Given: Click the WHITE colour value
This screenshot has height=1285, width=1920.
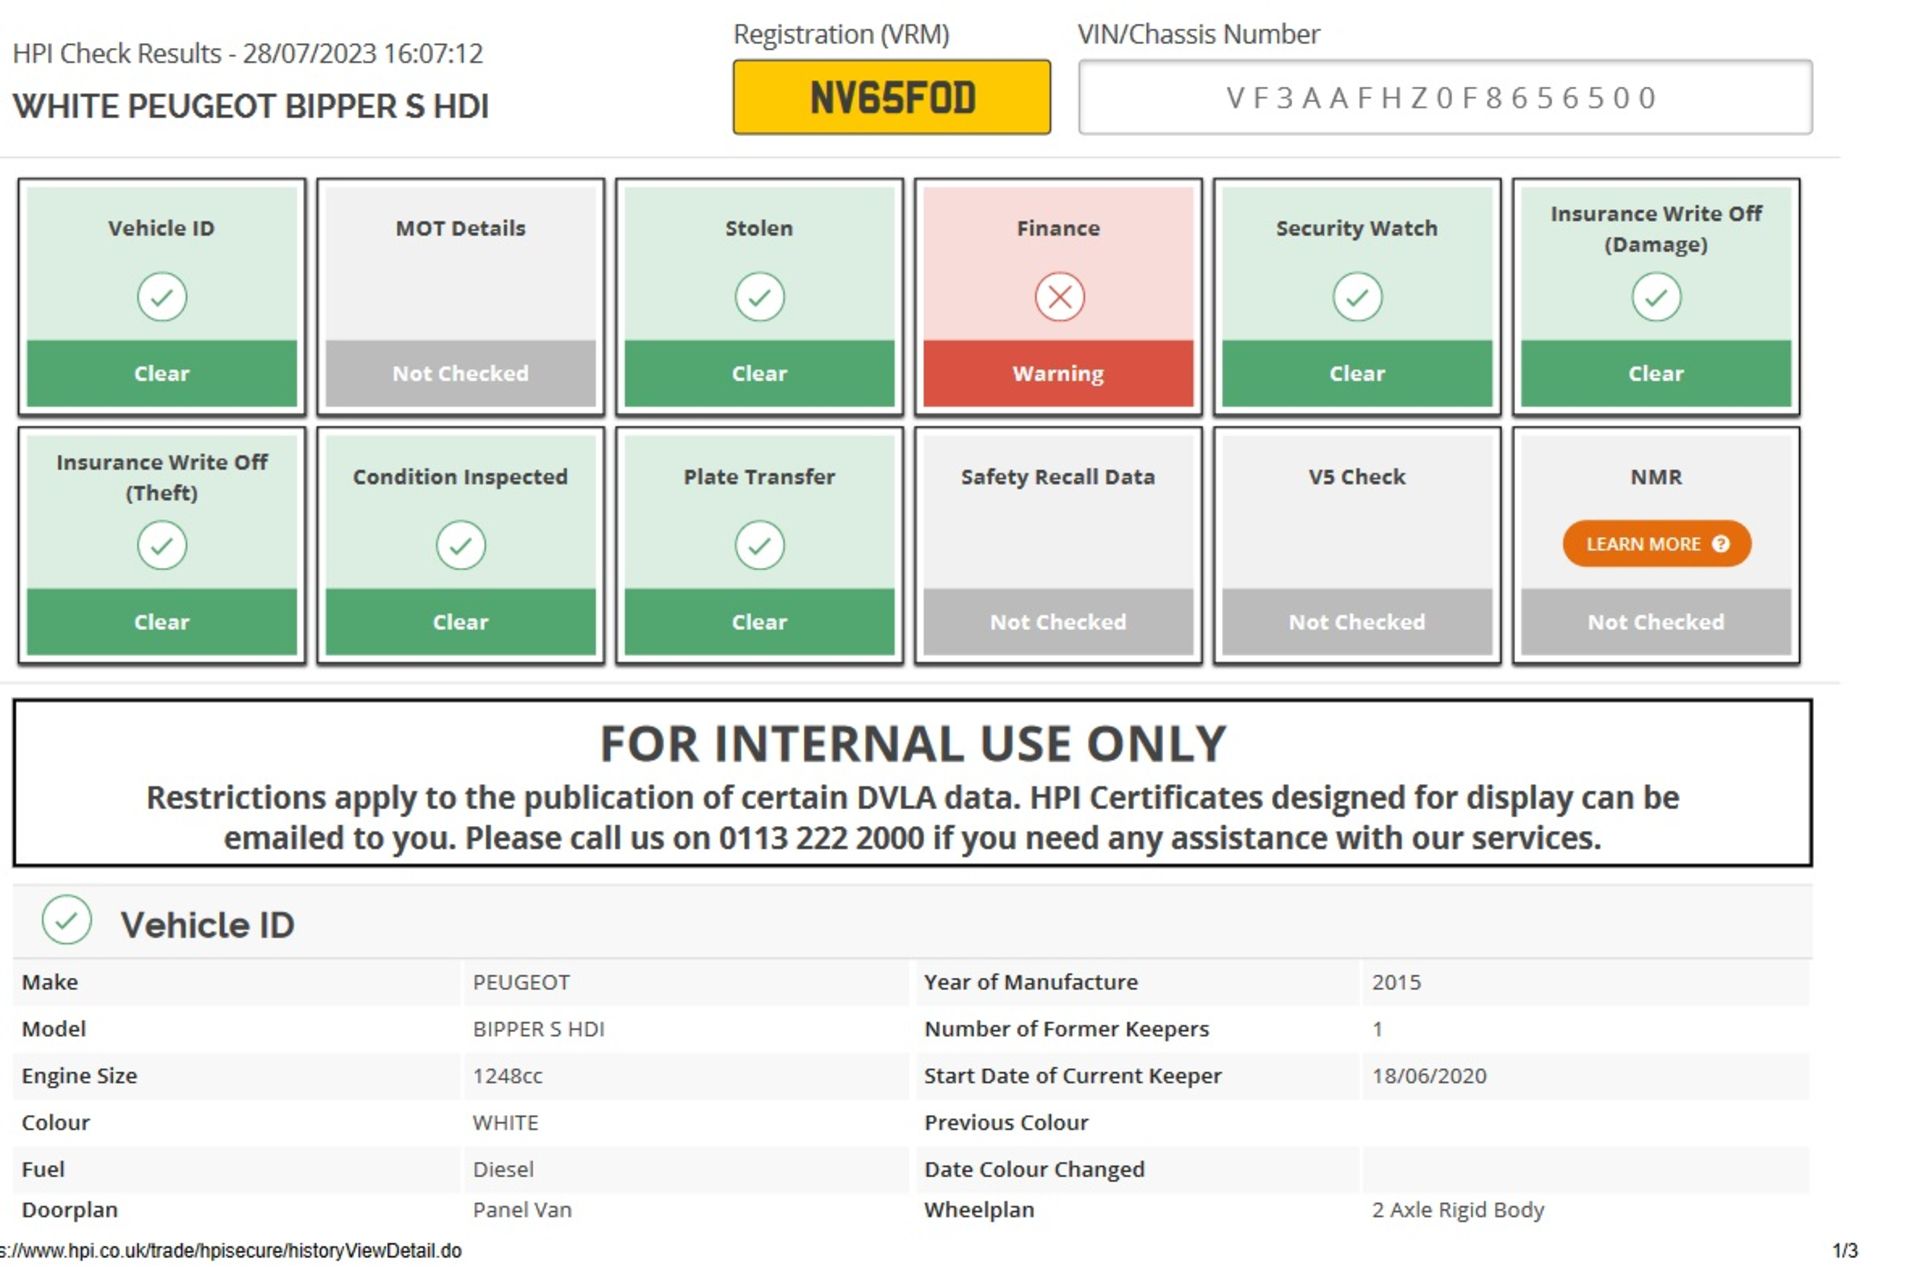Looking at the screenshot, I should (x=505, y=1123).
